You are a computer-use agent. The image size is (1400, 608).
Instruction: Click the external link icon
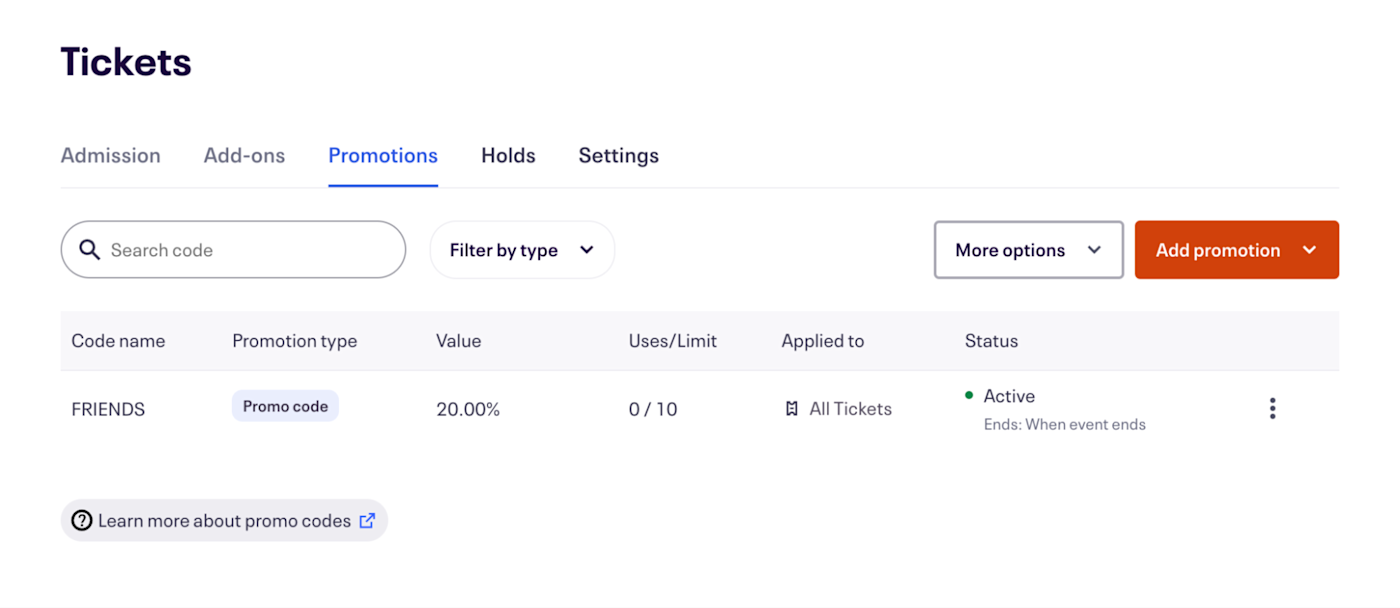(x=367, y=521)
